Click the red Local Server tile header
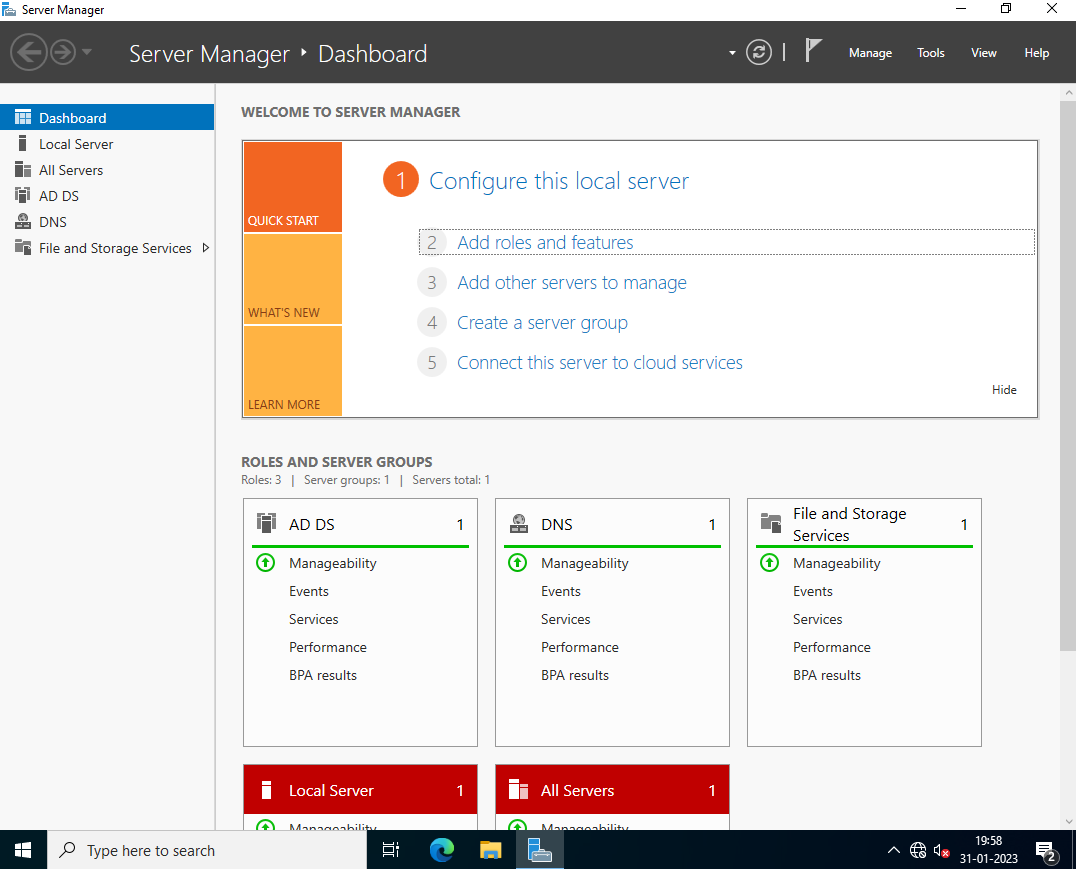 pos(360,790)
